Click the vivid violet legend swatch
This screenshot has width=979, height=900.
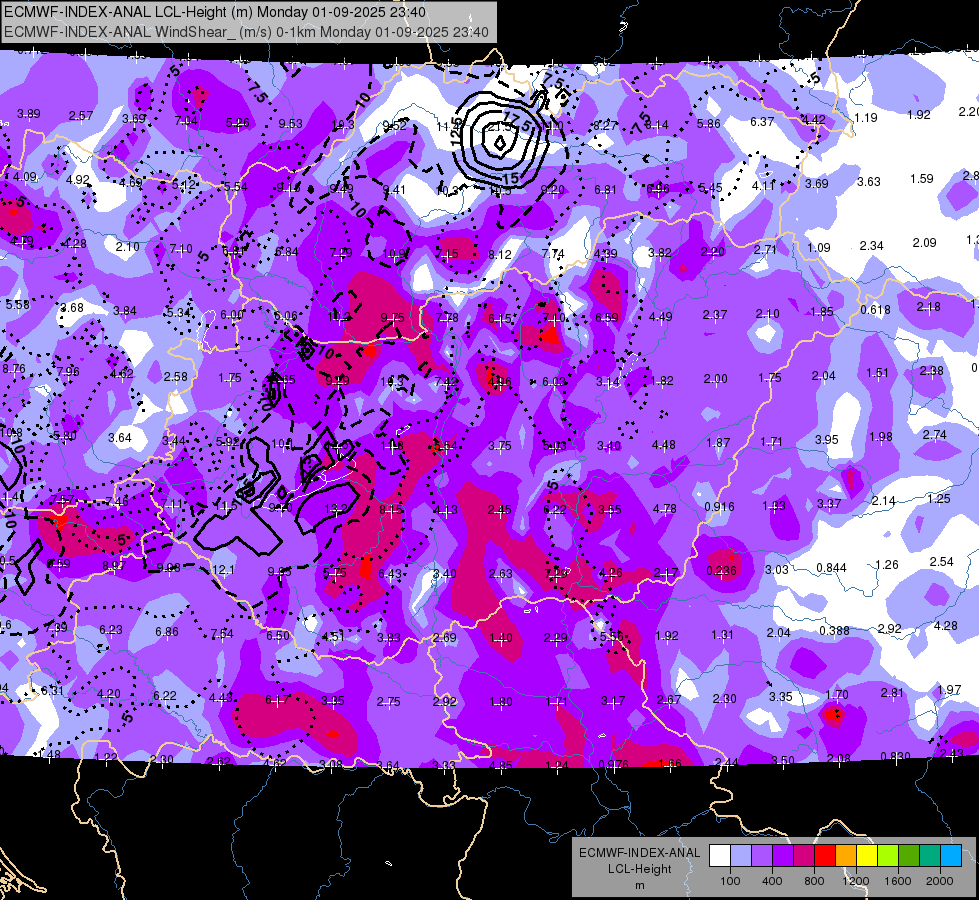coord(783,856)
